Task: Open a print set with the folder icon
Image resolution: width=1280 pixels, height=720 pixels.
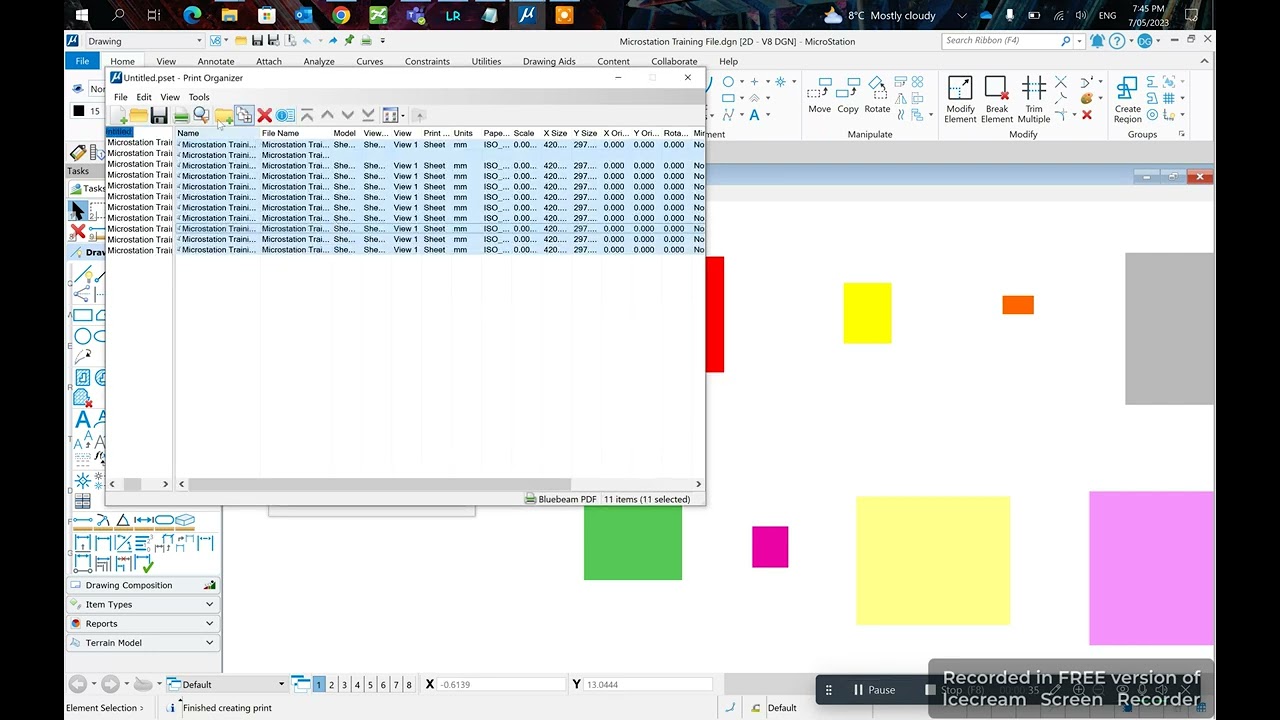Action: point(139,116)
